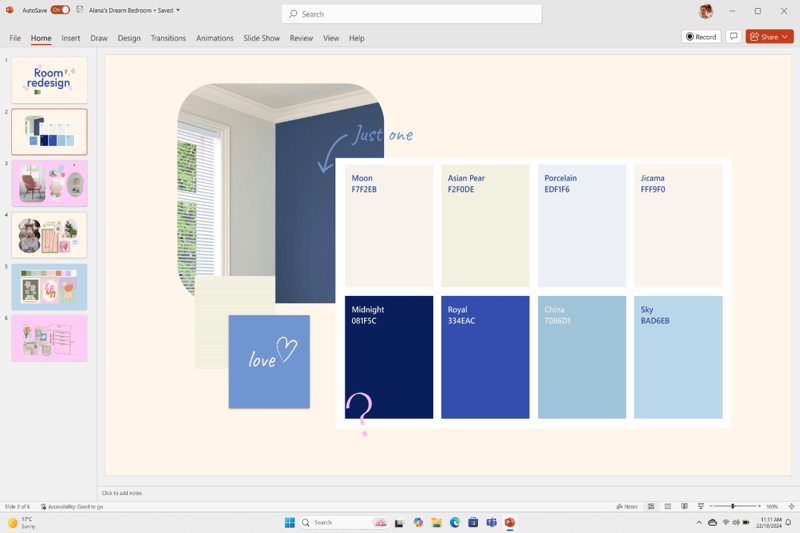Viewport: 800px width, 533px height.
Task: Open the Comments pane icon
Action: coord(733,37)
